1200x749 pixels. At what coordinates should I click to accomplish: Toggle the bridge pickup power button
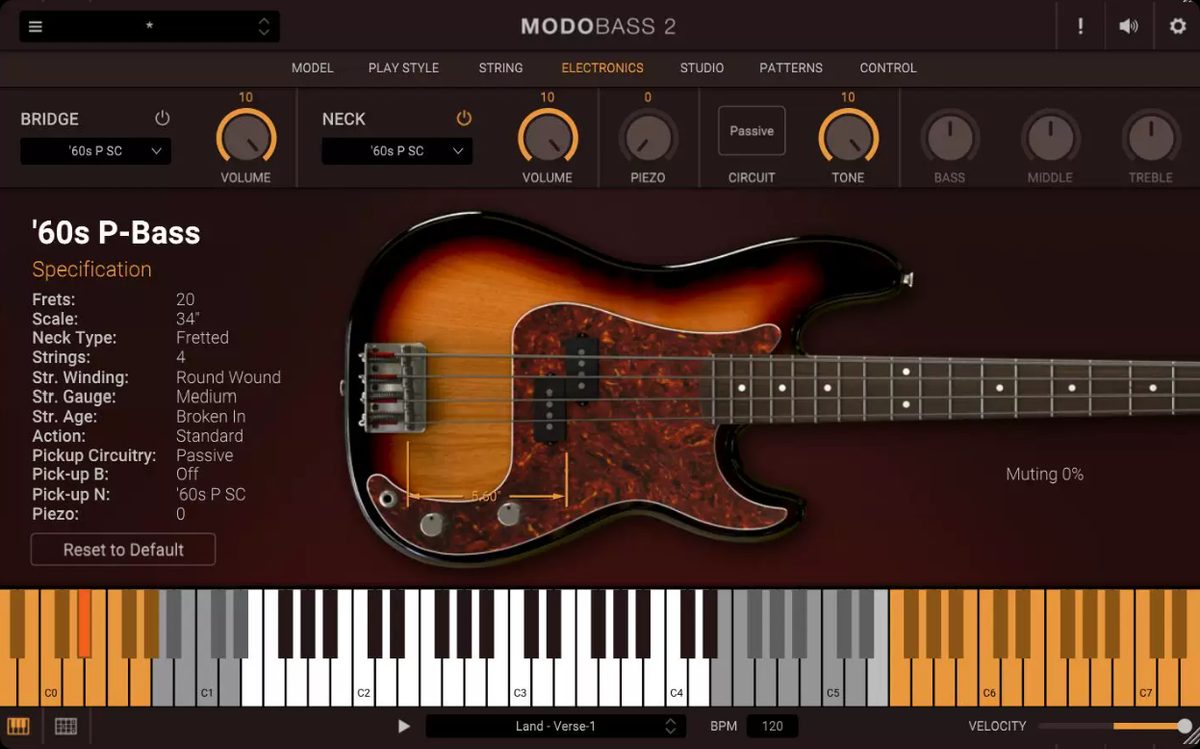click(162, 118)
